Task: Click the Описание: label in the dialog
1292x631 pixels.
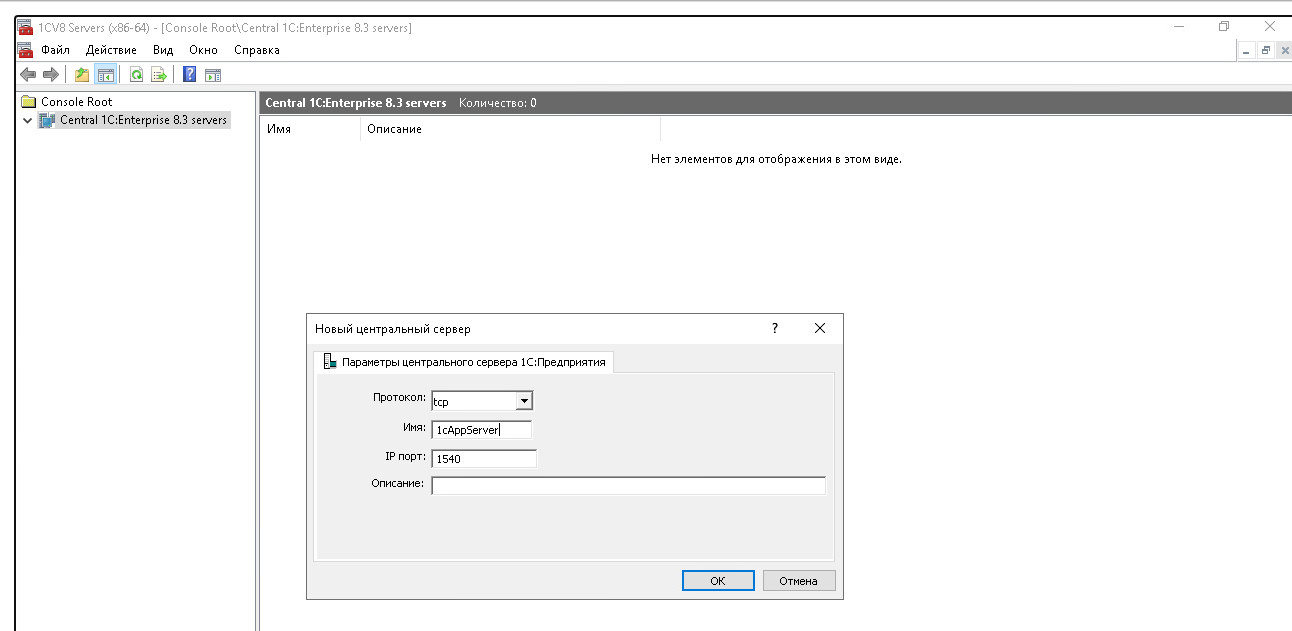Action: tap(398, 484)
